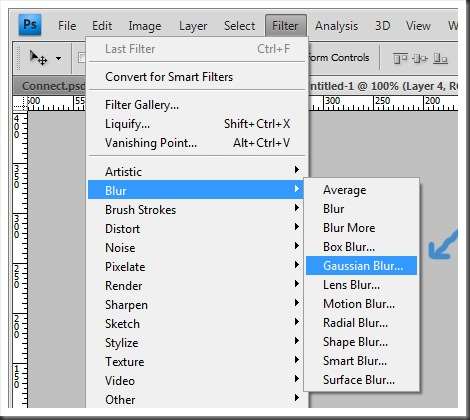Open the Radial Blur dialog
Screen dimensions: 470x420
(x=362, y=323)
